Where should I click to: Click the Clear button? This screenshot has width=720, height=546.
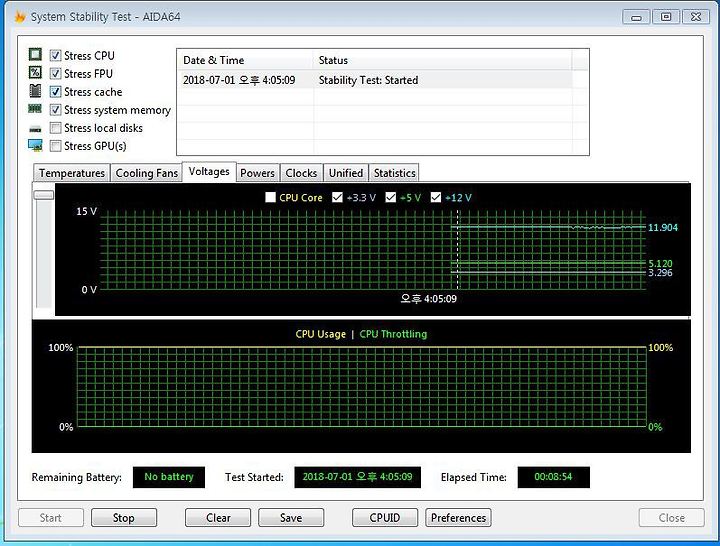218,518
